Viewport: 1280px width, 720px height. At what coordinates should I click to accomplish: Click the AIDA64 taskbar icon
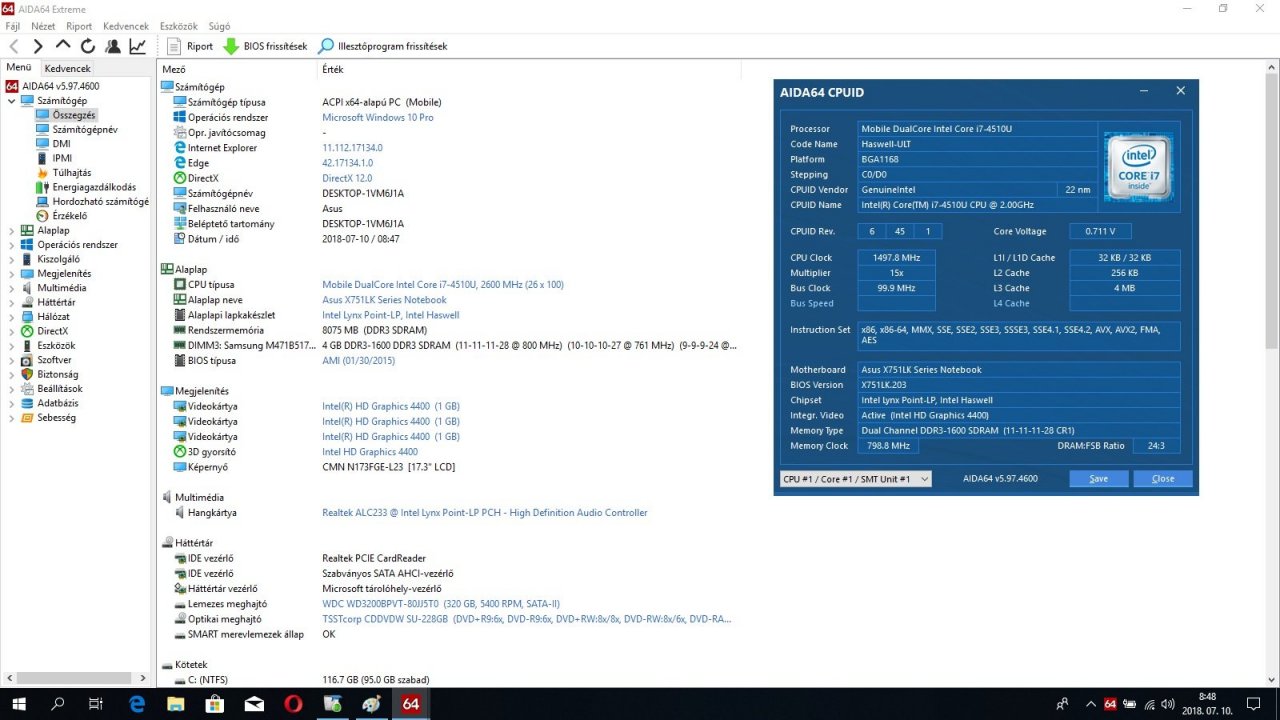coord(410,704)
